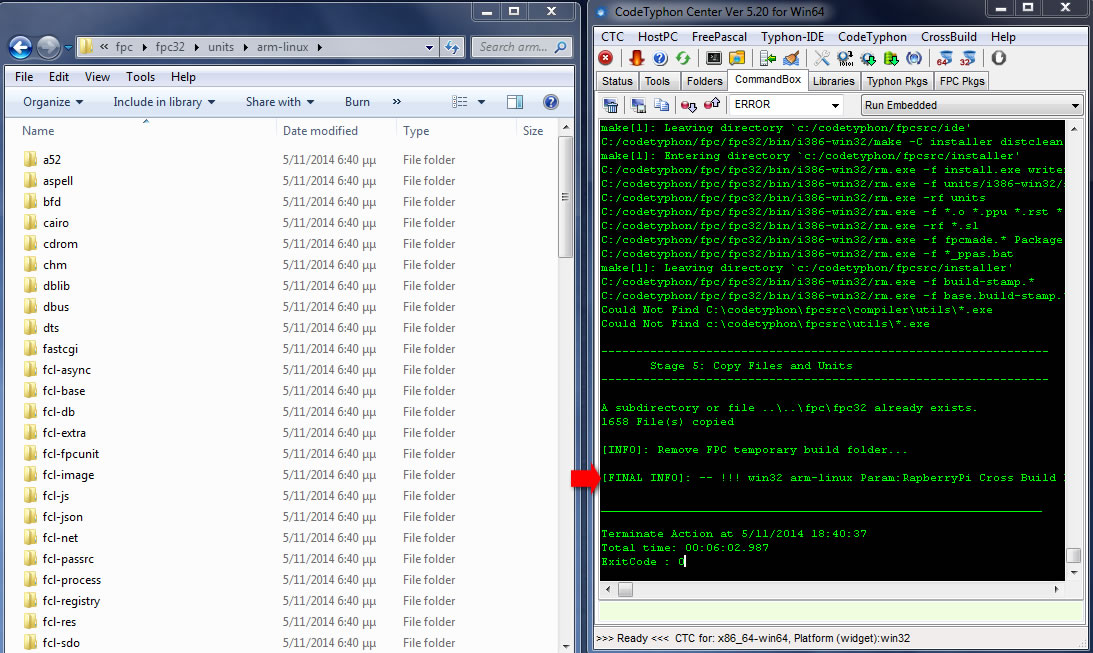The width and height of the screenshot is (1093, 653).
Task: Click the broom clean-up icon
Action: (791, 59)
